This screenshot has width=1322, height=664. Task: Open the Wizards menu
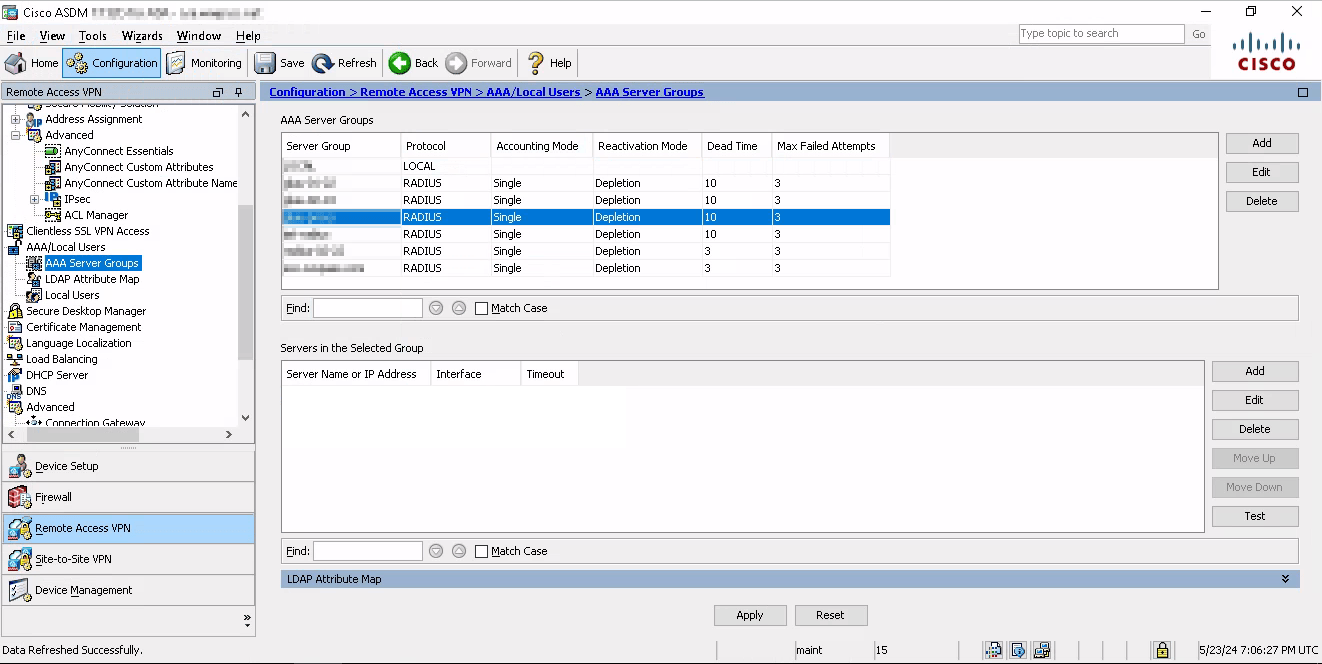tap(142, 36)
